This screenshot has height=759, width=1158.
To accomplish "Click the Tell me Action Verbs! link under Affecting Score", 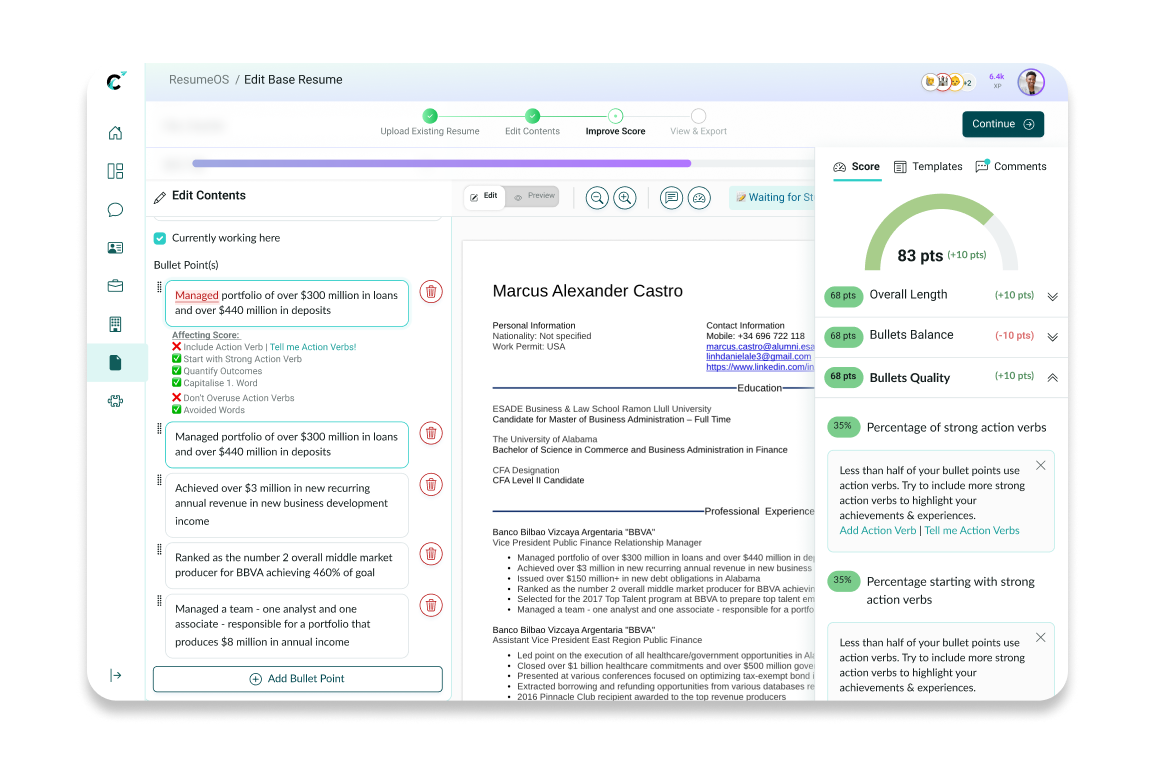I will 313,347.
